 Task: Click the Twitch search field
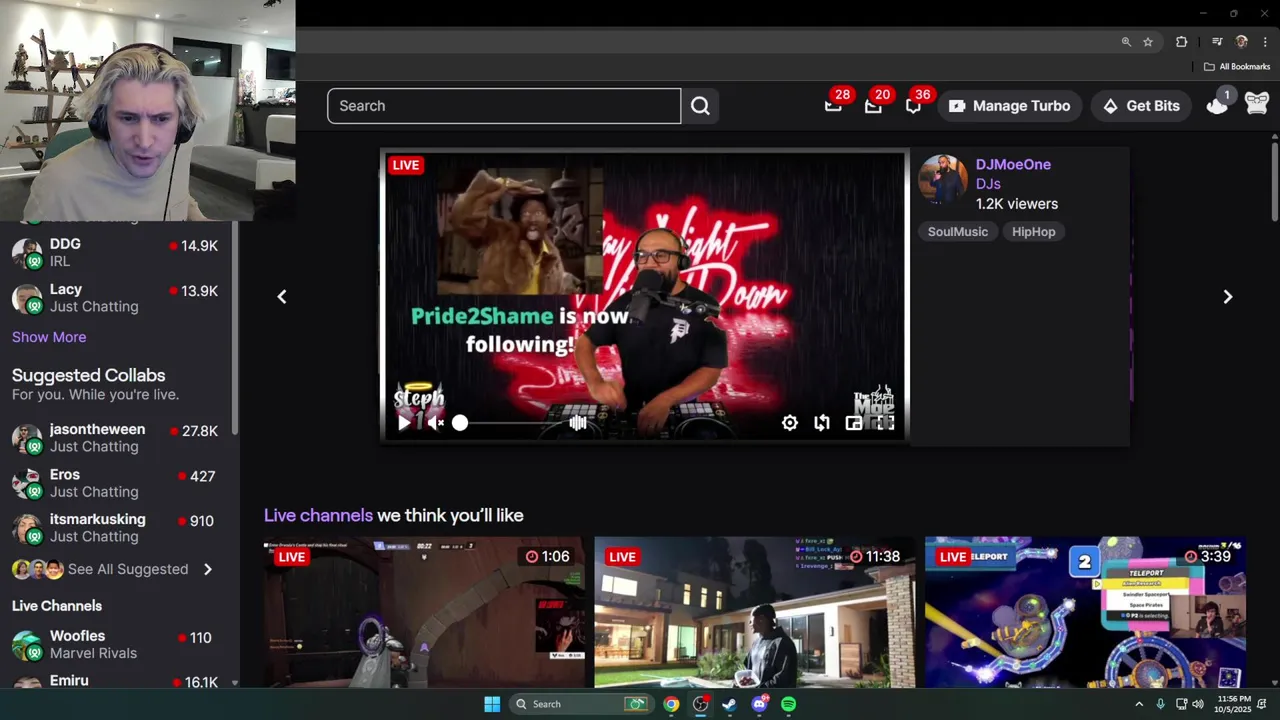[504, 106]
